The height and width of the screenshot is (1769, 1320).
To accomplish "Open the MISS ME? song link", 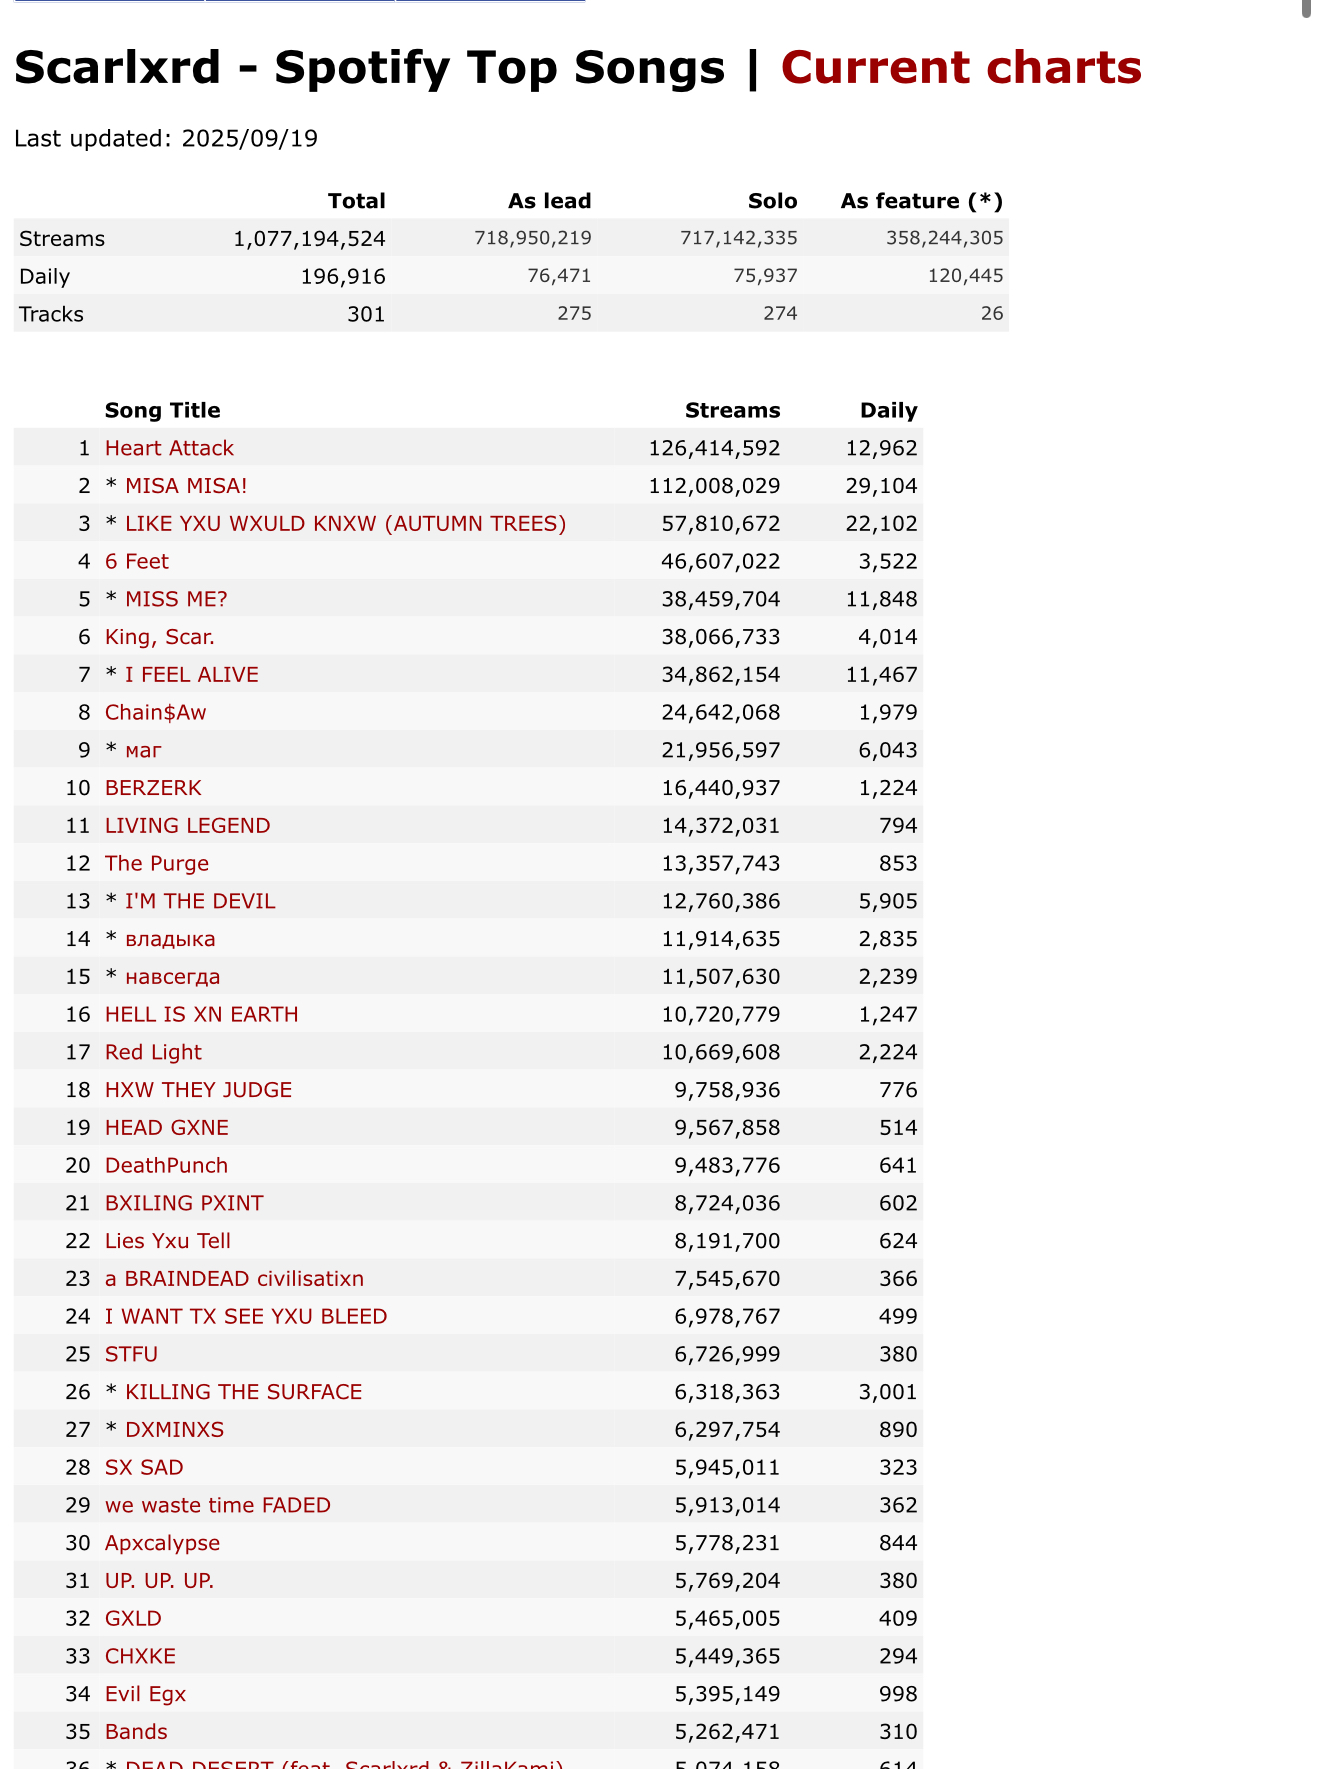I will (176, 599).
